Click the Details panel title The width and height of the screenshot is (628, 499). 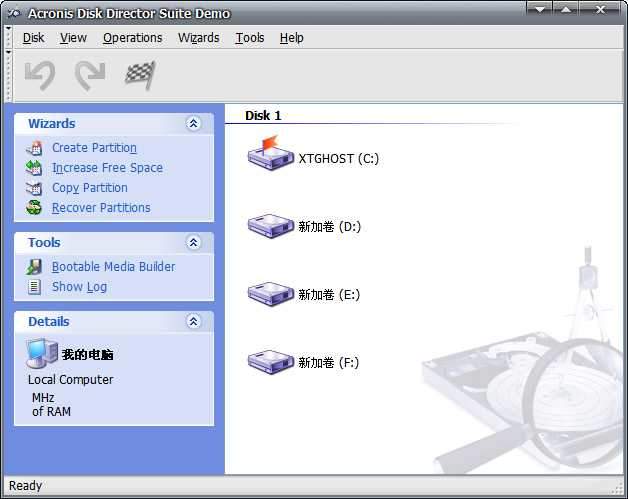(48, 321)
